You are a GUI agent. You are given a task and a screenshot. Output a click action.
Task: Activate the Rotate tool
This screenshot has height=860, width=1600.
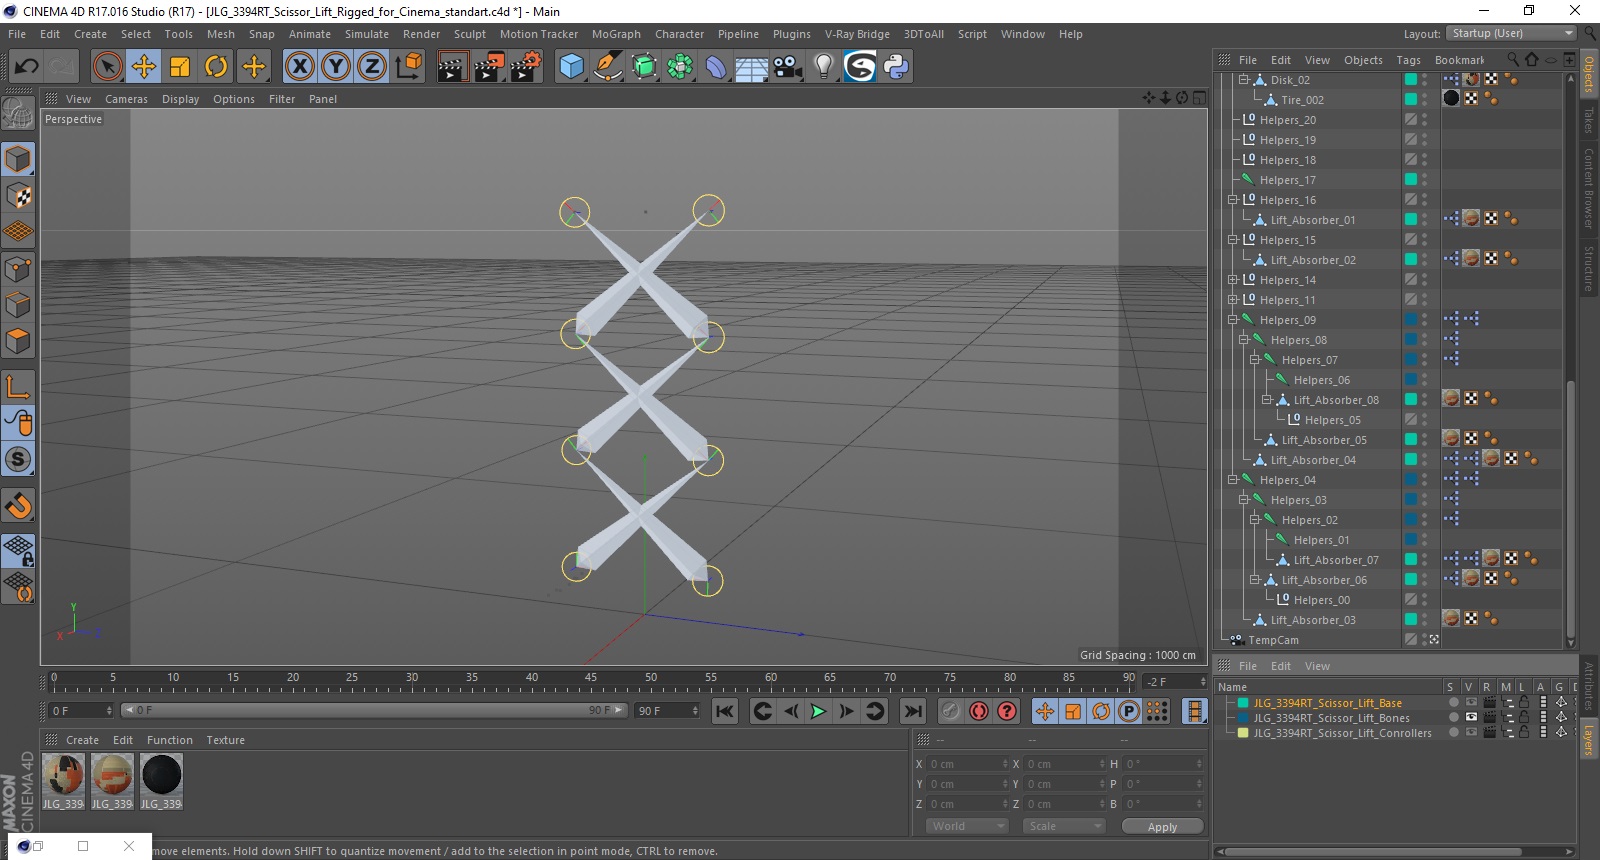pos(216,67)
